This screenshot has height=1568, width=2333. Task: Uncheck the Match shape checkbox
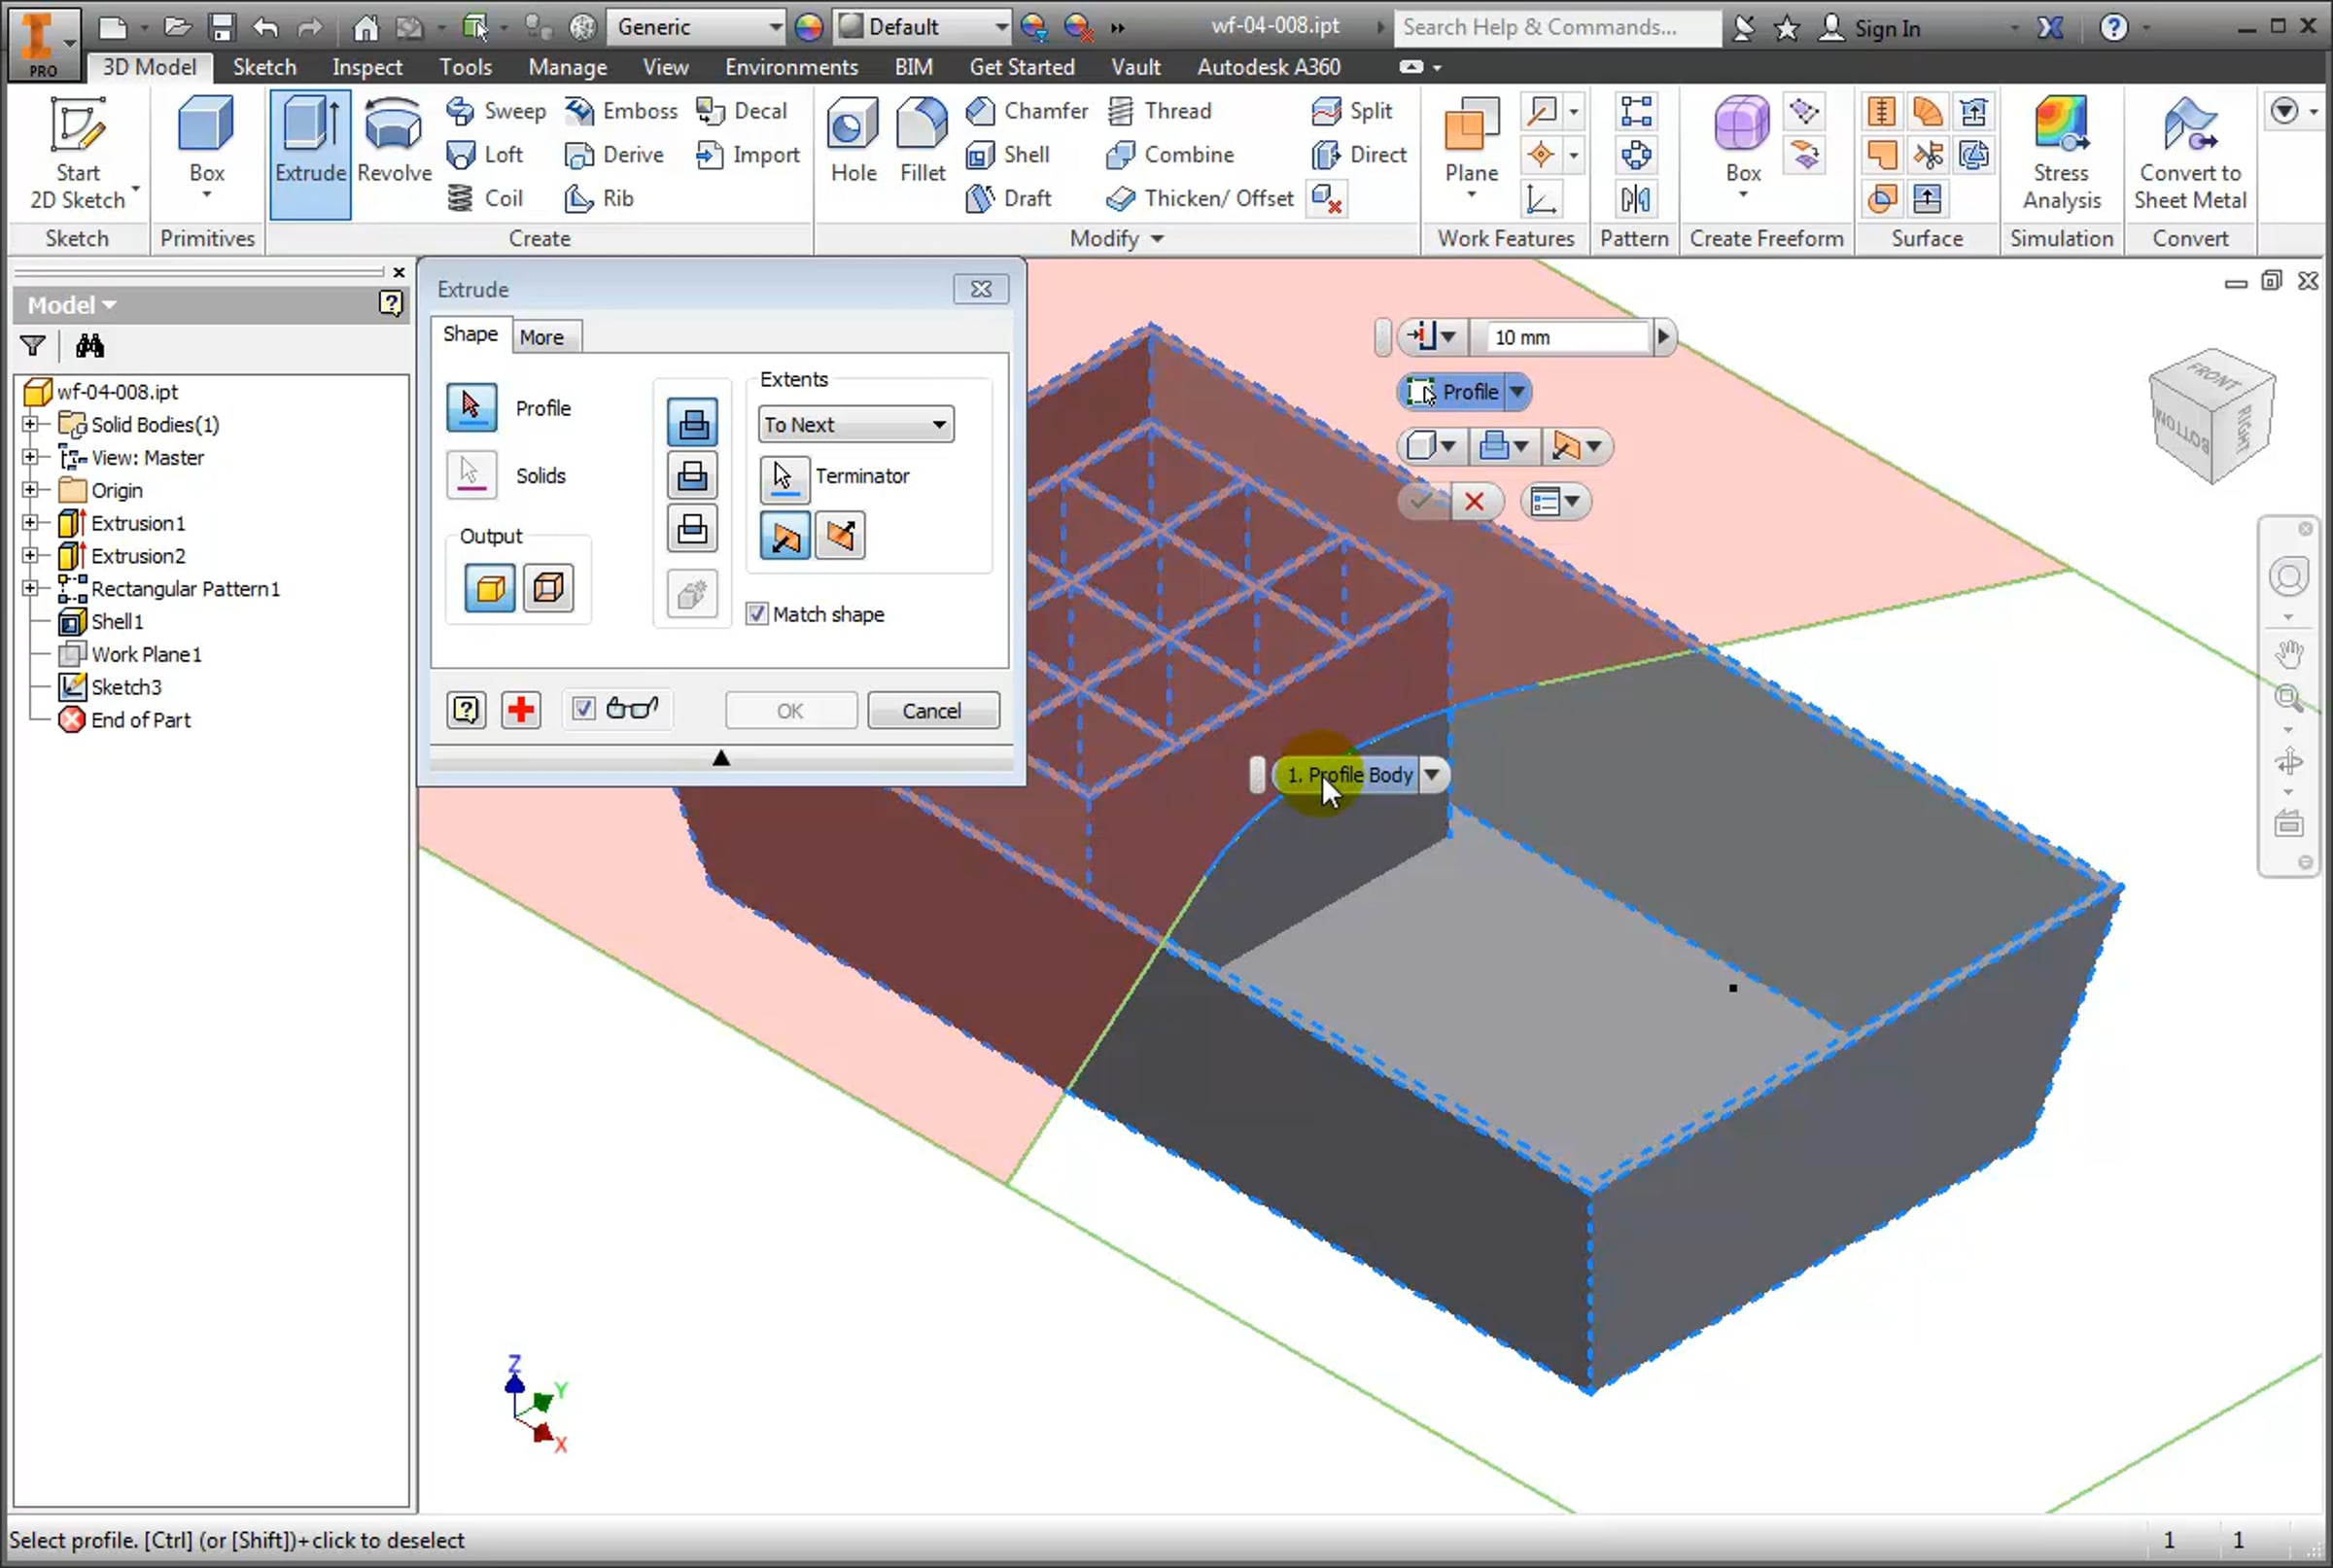click(x=757, y=614)
